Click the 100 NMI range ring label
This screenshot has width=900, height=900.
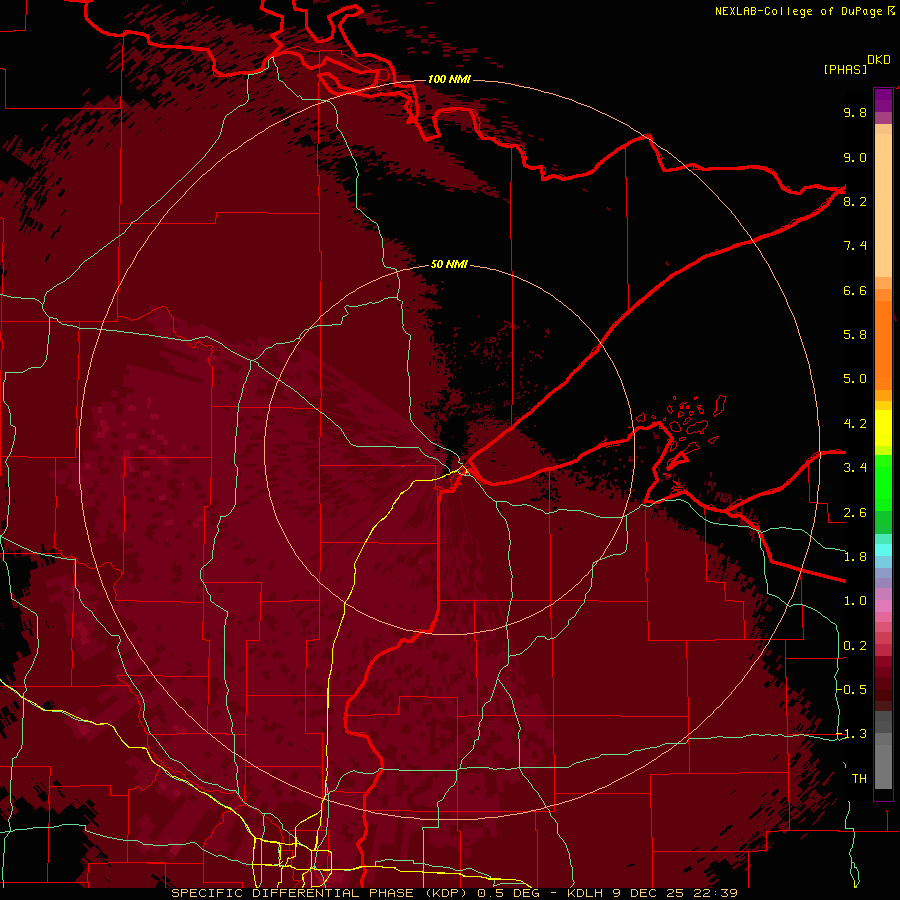pyautogui.click(x=449, y=79)
